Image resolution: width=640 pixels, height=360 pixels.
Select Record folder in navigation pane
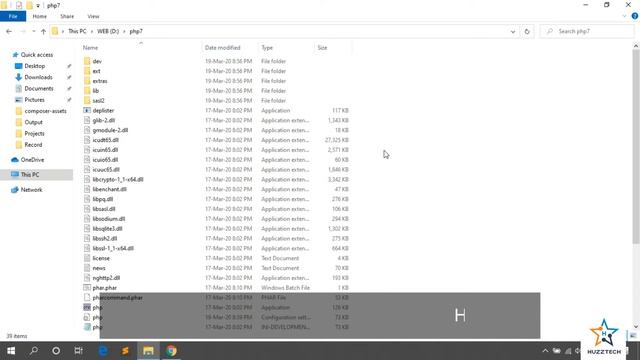coord(33,144)
